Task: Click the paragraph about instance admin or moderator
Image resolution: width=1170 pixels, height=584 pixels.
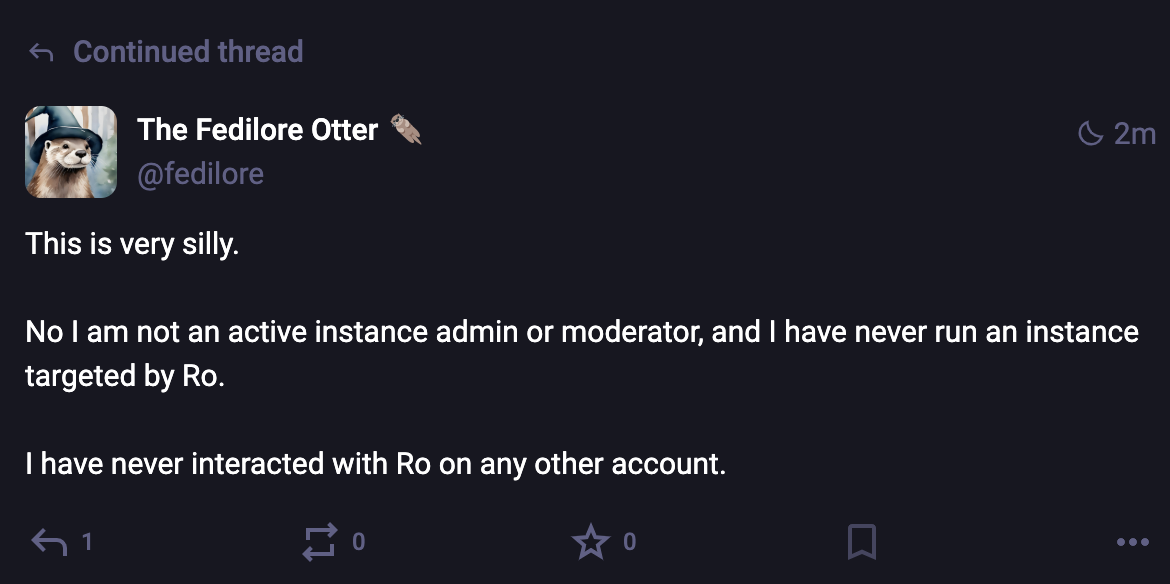Action: tap(582, 332)
